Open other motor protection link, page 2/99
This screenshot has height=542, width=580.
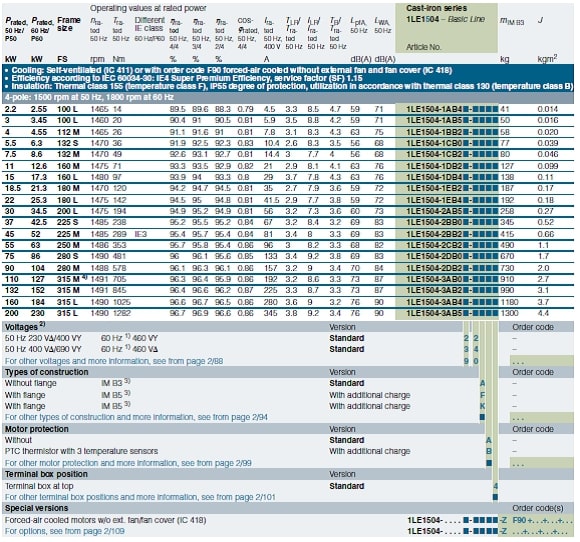tap(128, 463)
